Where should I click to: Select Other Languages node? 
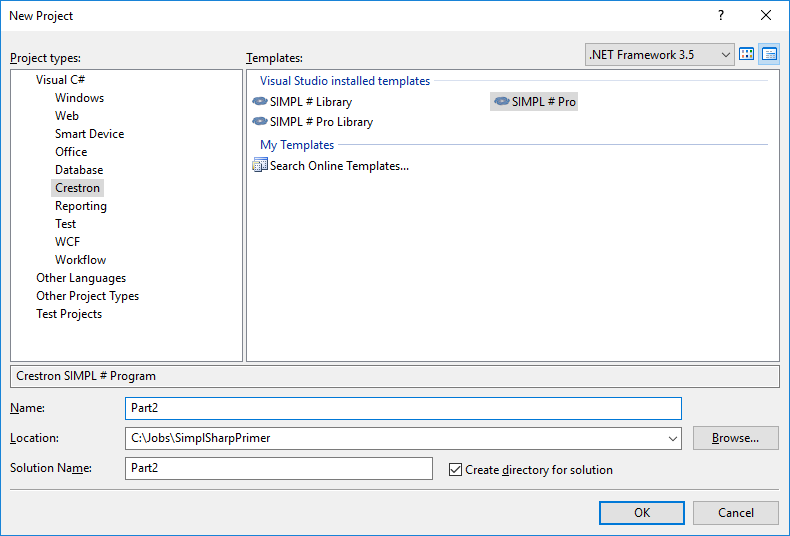[x=81, y=278]
